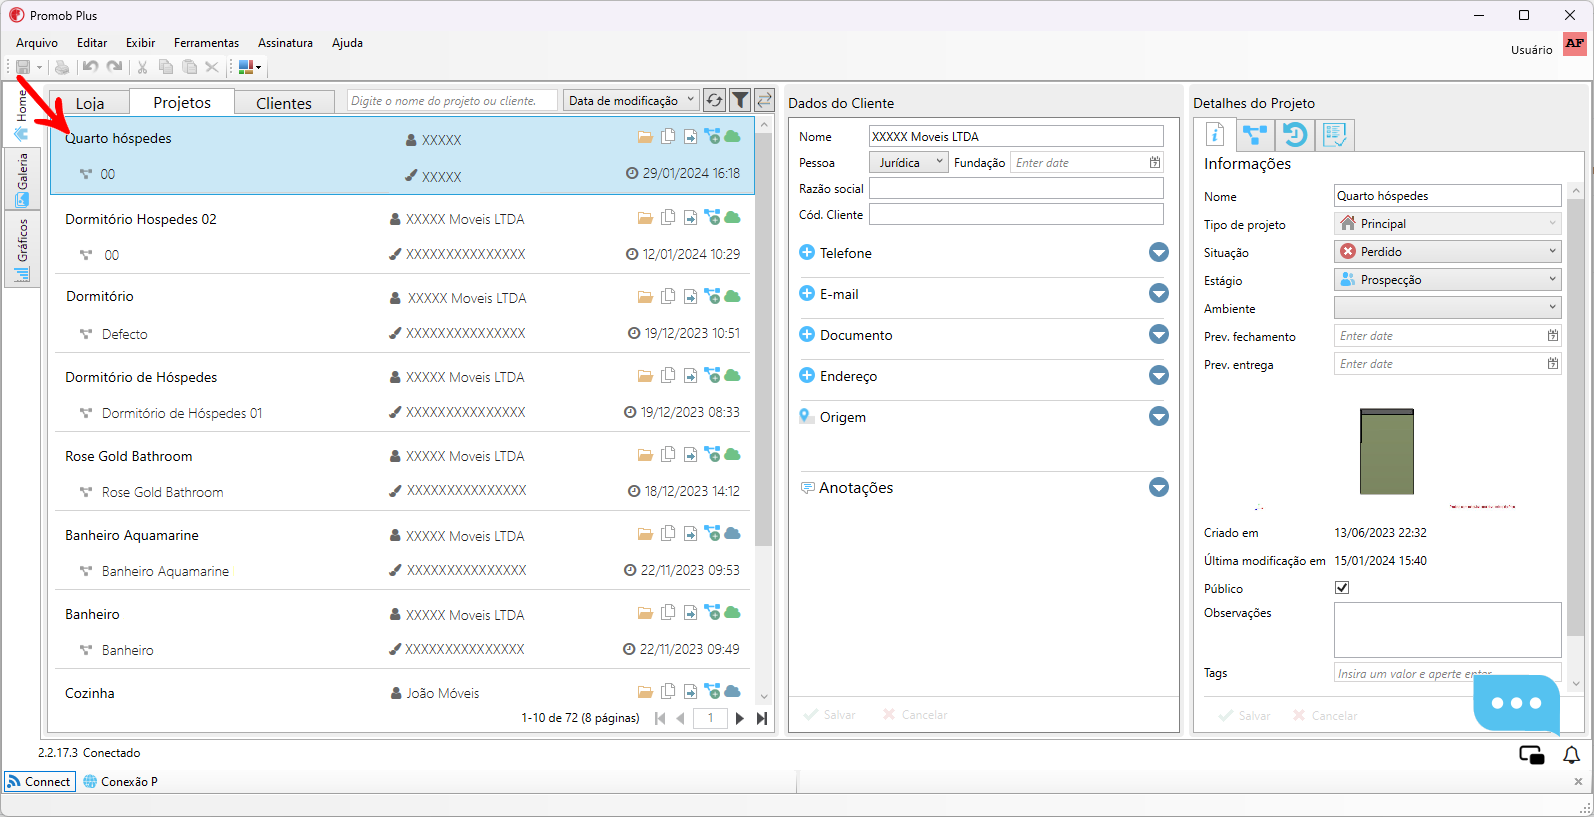Expand the Endereço section arrow
The image size is (1594, 817).
click(x=1159, y=375)
